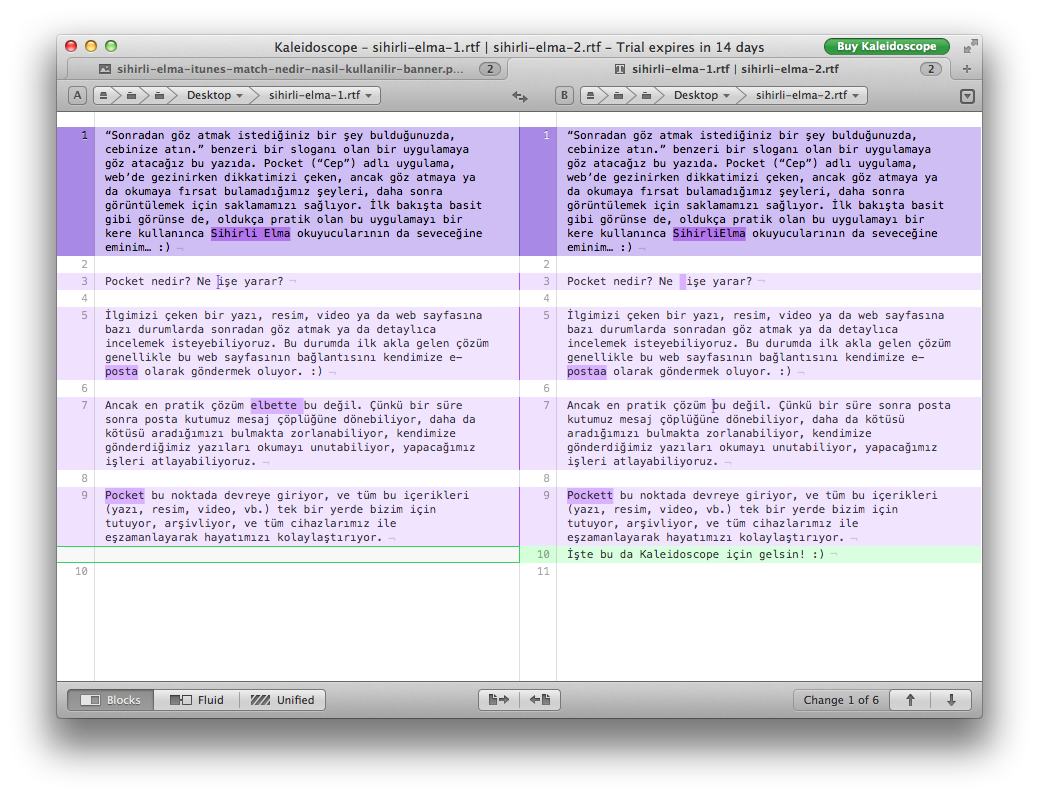Click the B side label button

click(x=565, y=96)
